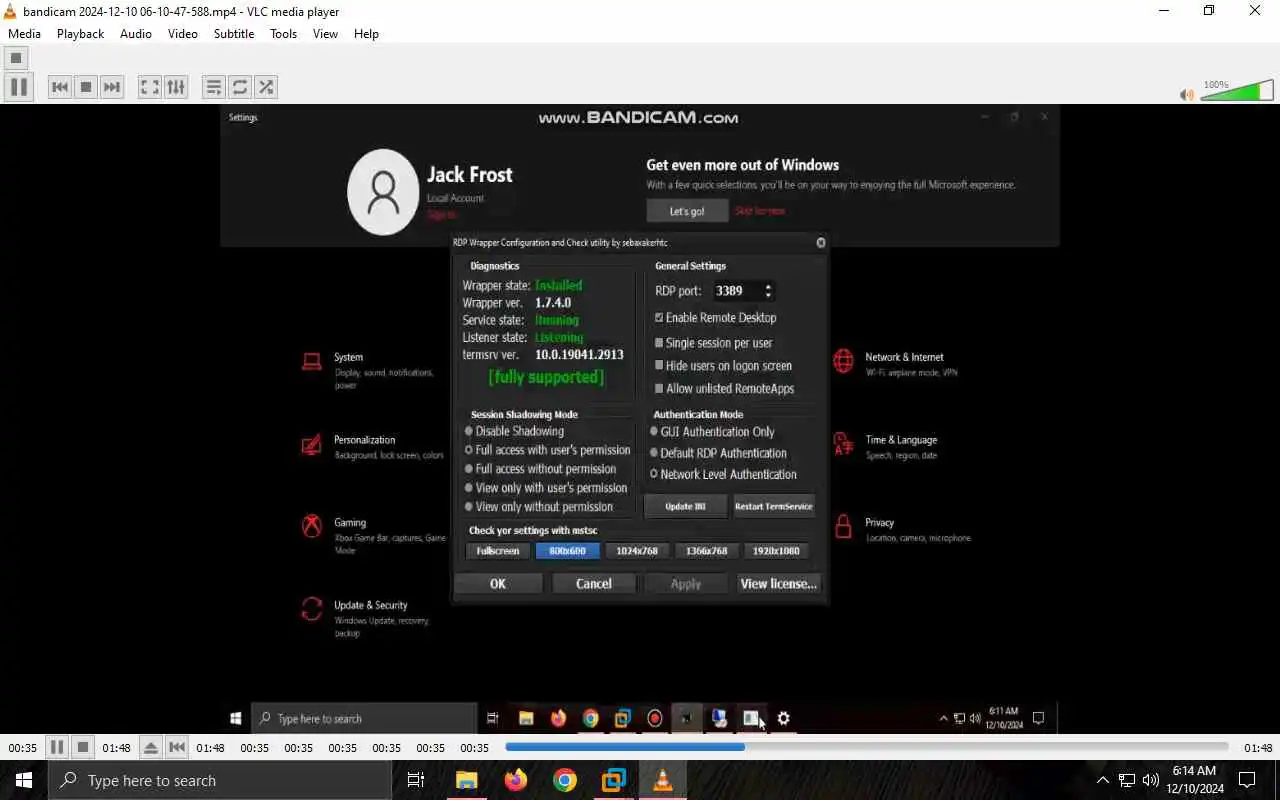Skip to next media in playlist
1280x800 pixels.
click(112, 87)
